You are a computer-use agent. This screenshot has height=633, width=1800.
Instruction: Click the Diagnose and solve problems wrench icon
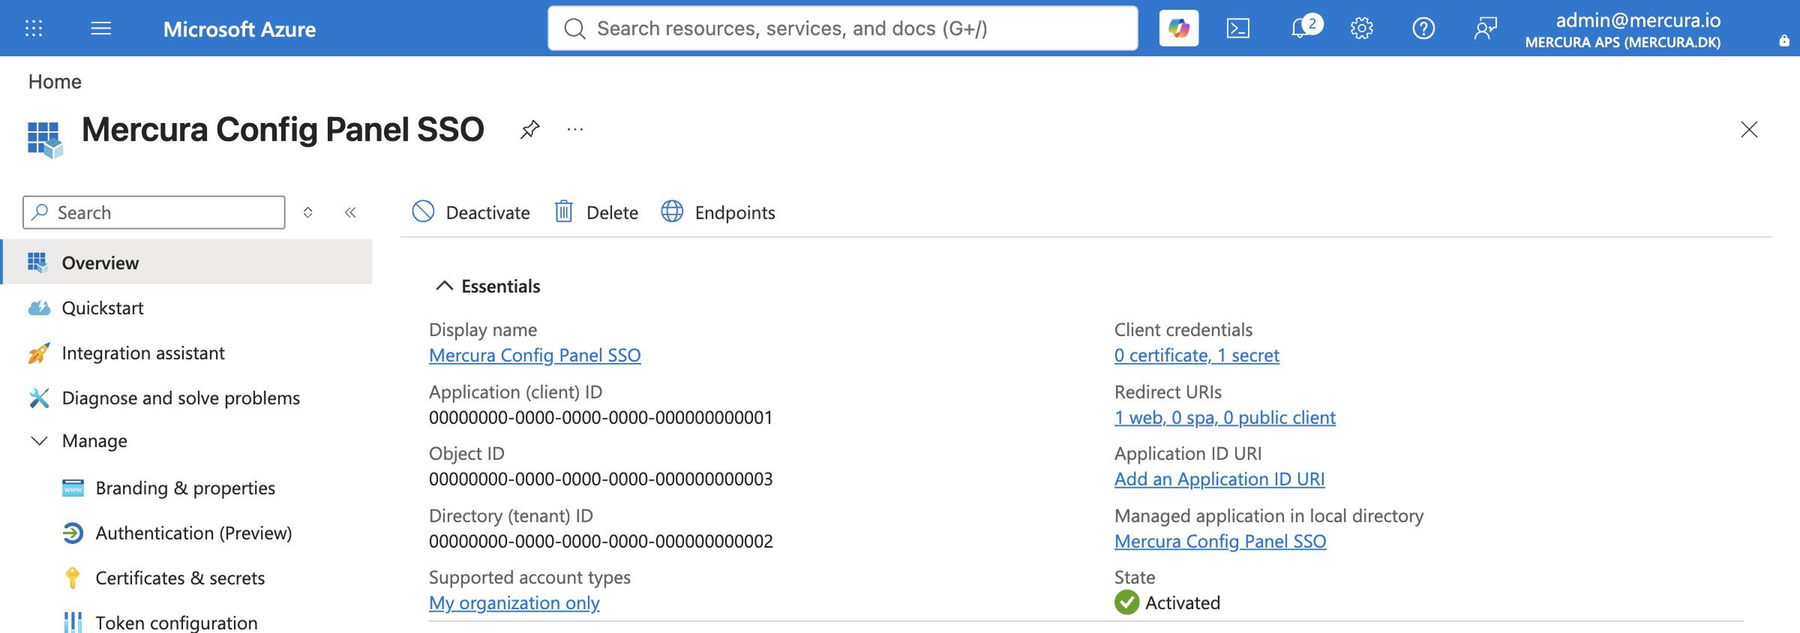(x=39, y=398)
